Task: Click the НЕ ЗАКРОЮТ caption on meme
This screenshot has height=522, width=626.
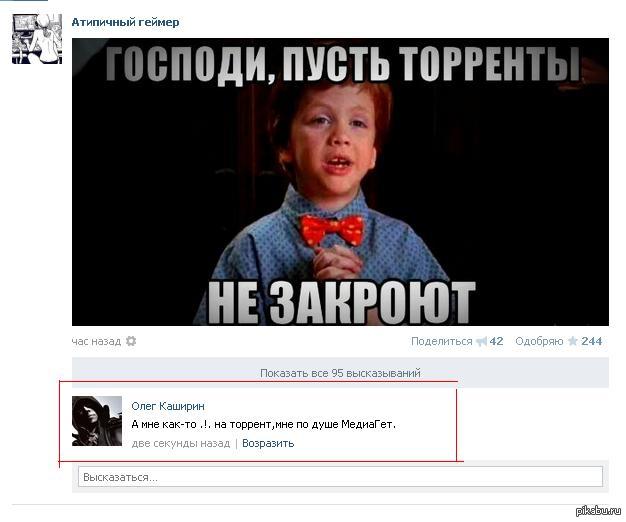Action: 342,303
